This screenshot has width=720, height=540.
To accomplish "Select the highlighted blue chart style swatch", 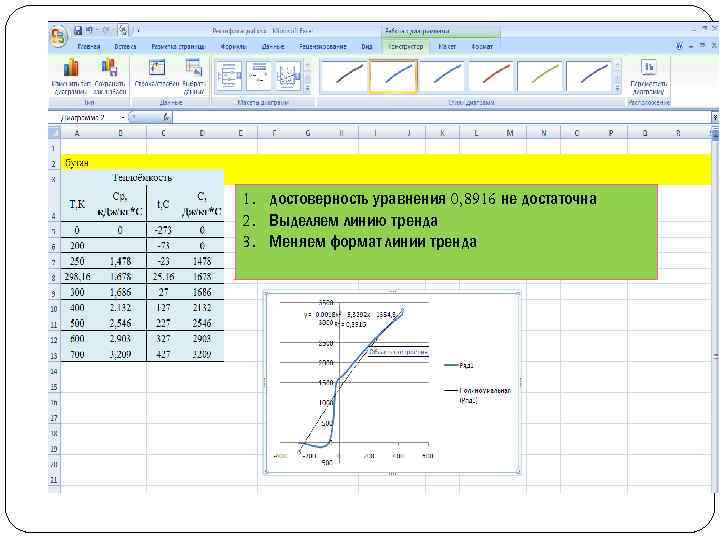I will [x=394, y=76].
